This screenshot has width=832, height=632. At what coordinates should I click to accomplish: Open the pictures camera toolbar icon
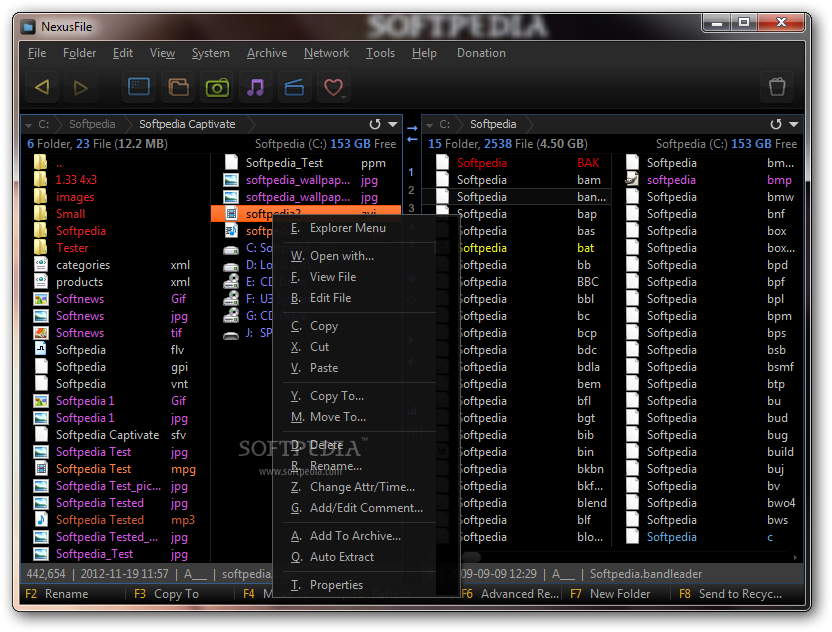tap(217, 87)
